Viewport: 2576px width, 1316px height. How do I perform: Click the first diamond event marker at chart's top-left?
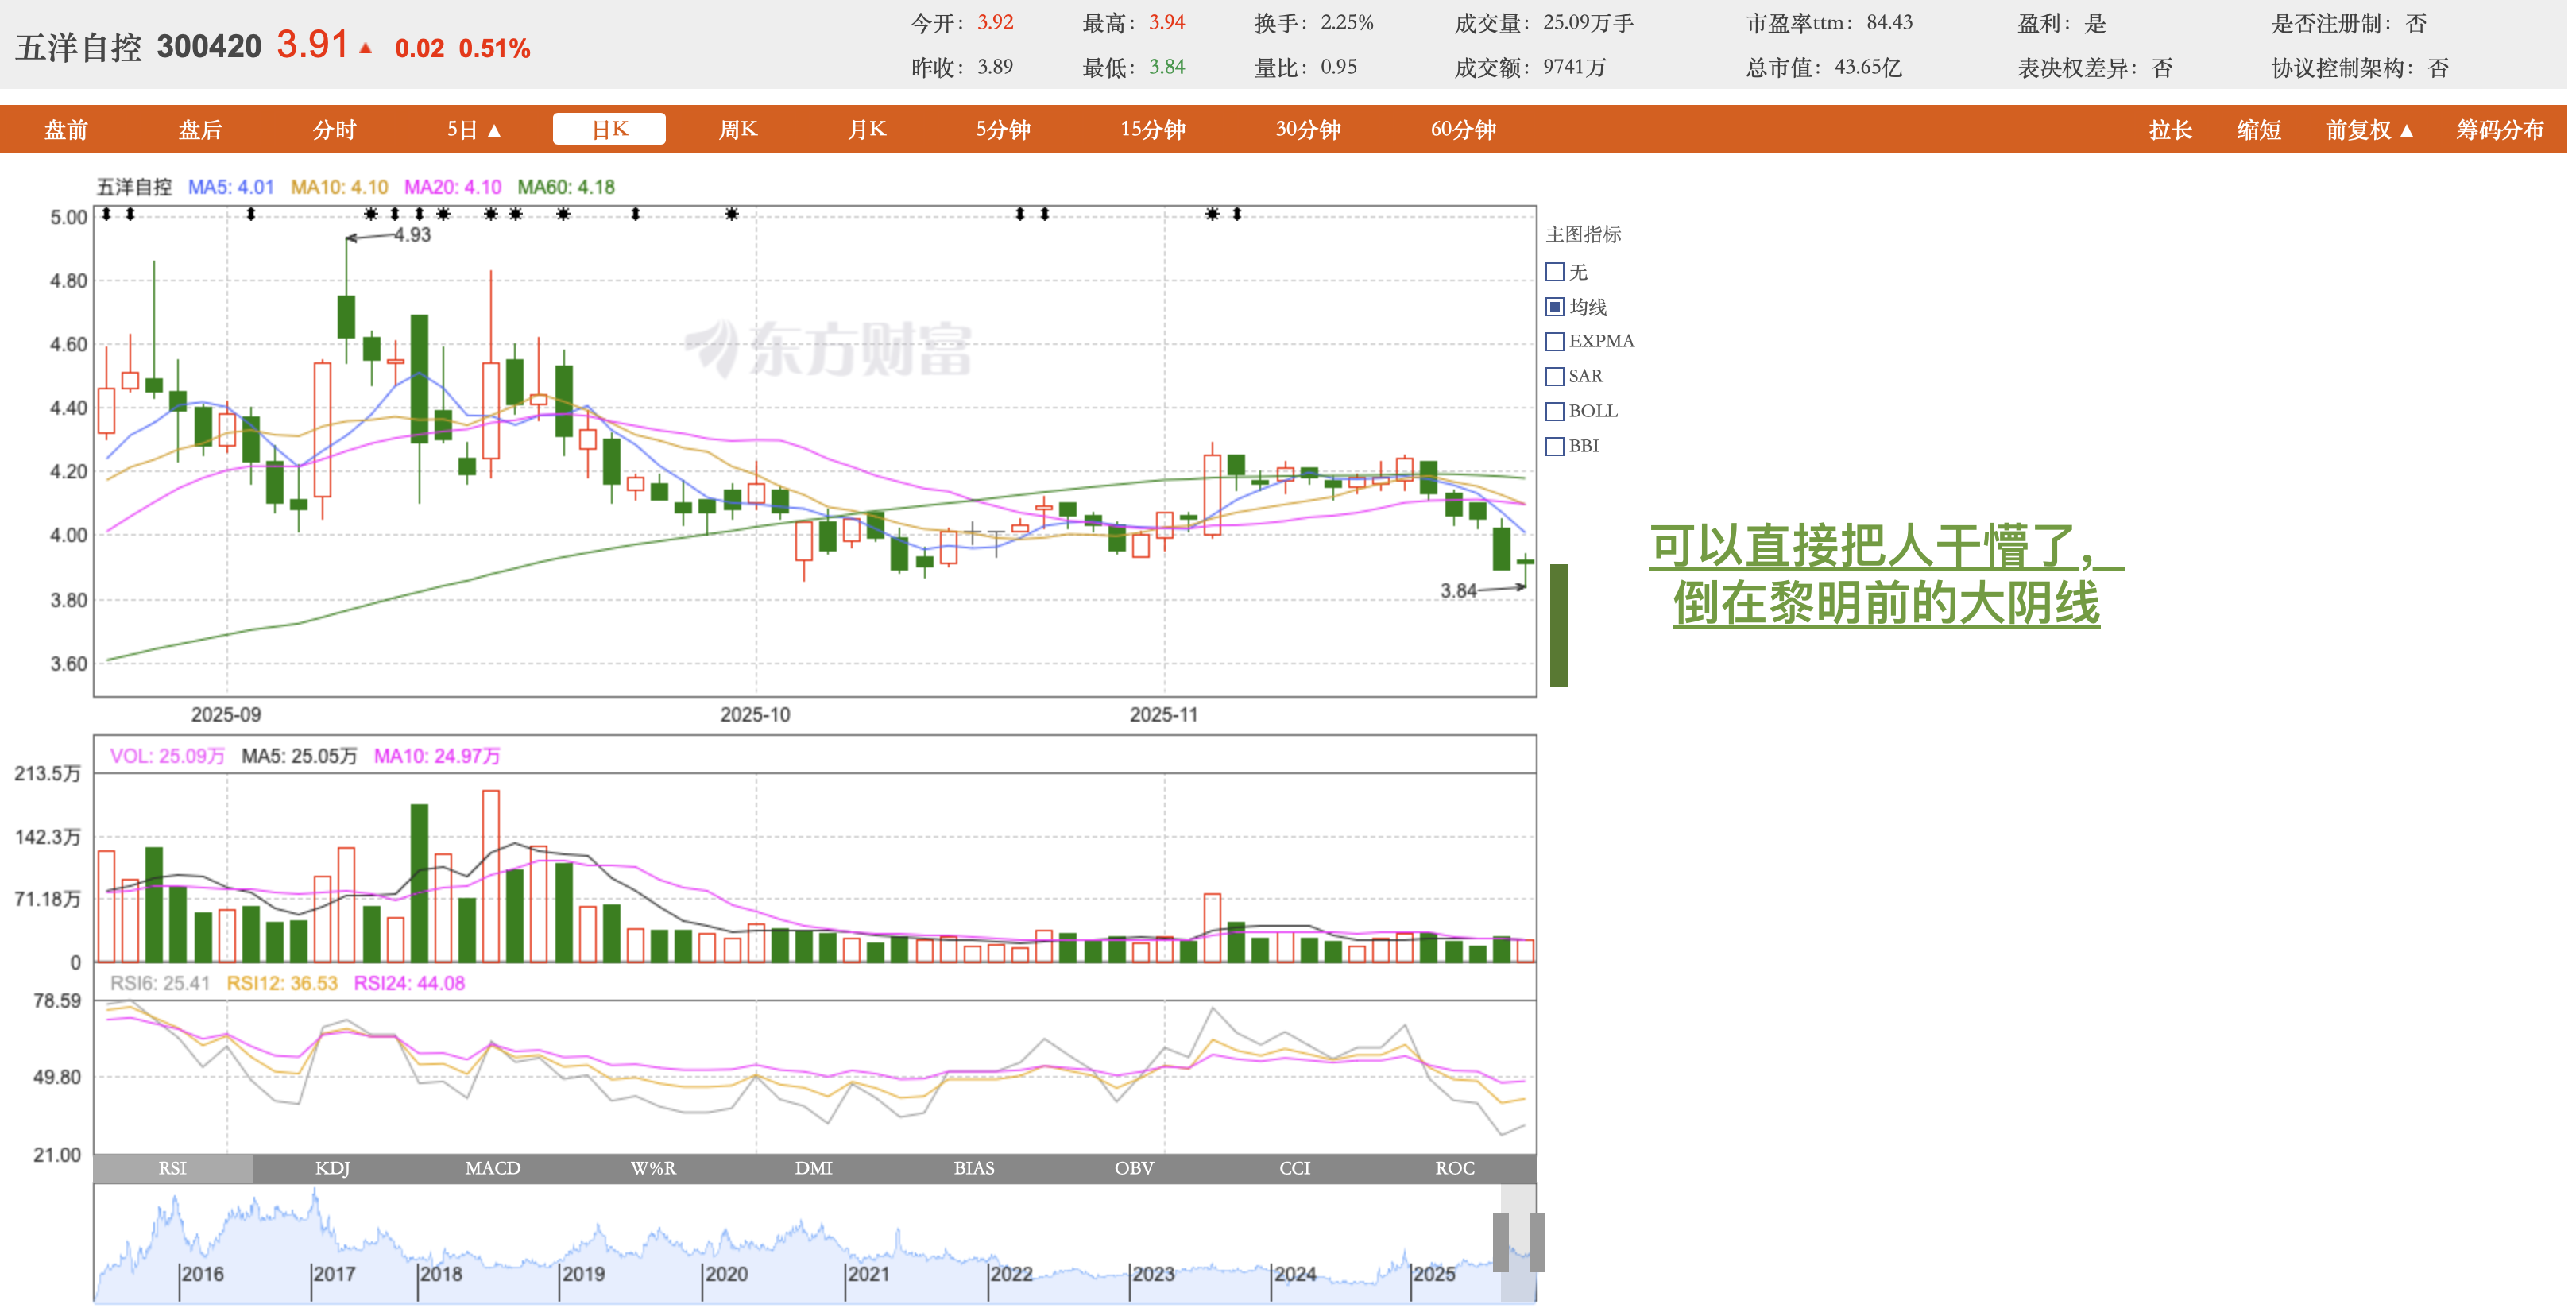click(x=106, y=214)
